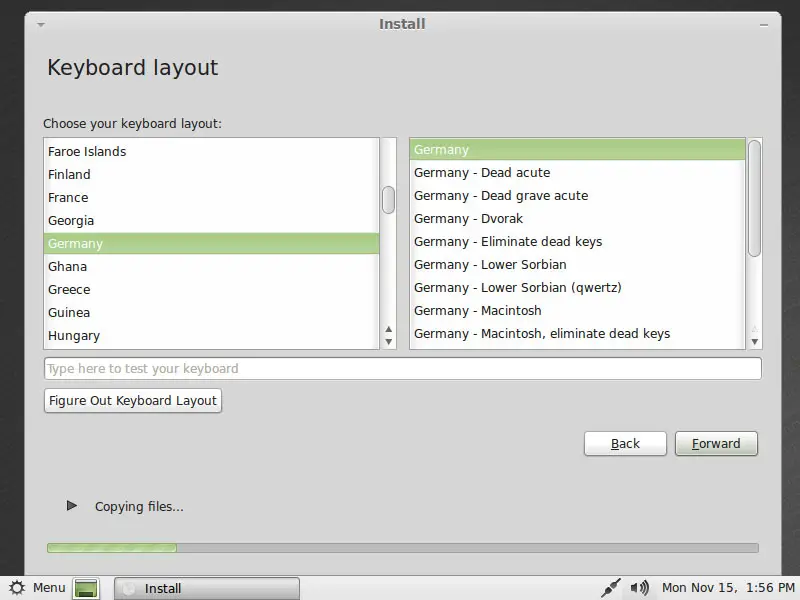
Task: Click the clock showing Mon Nov 15
Action: (728, 588)
